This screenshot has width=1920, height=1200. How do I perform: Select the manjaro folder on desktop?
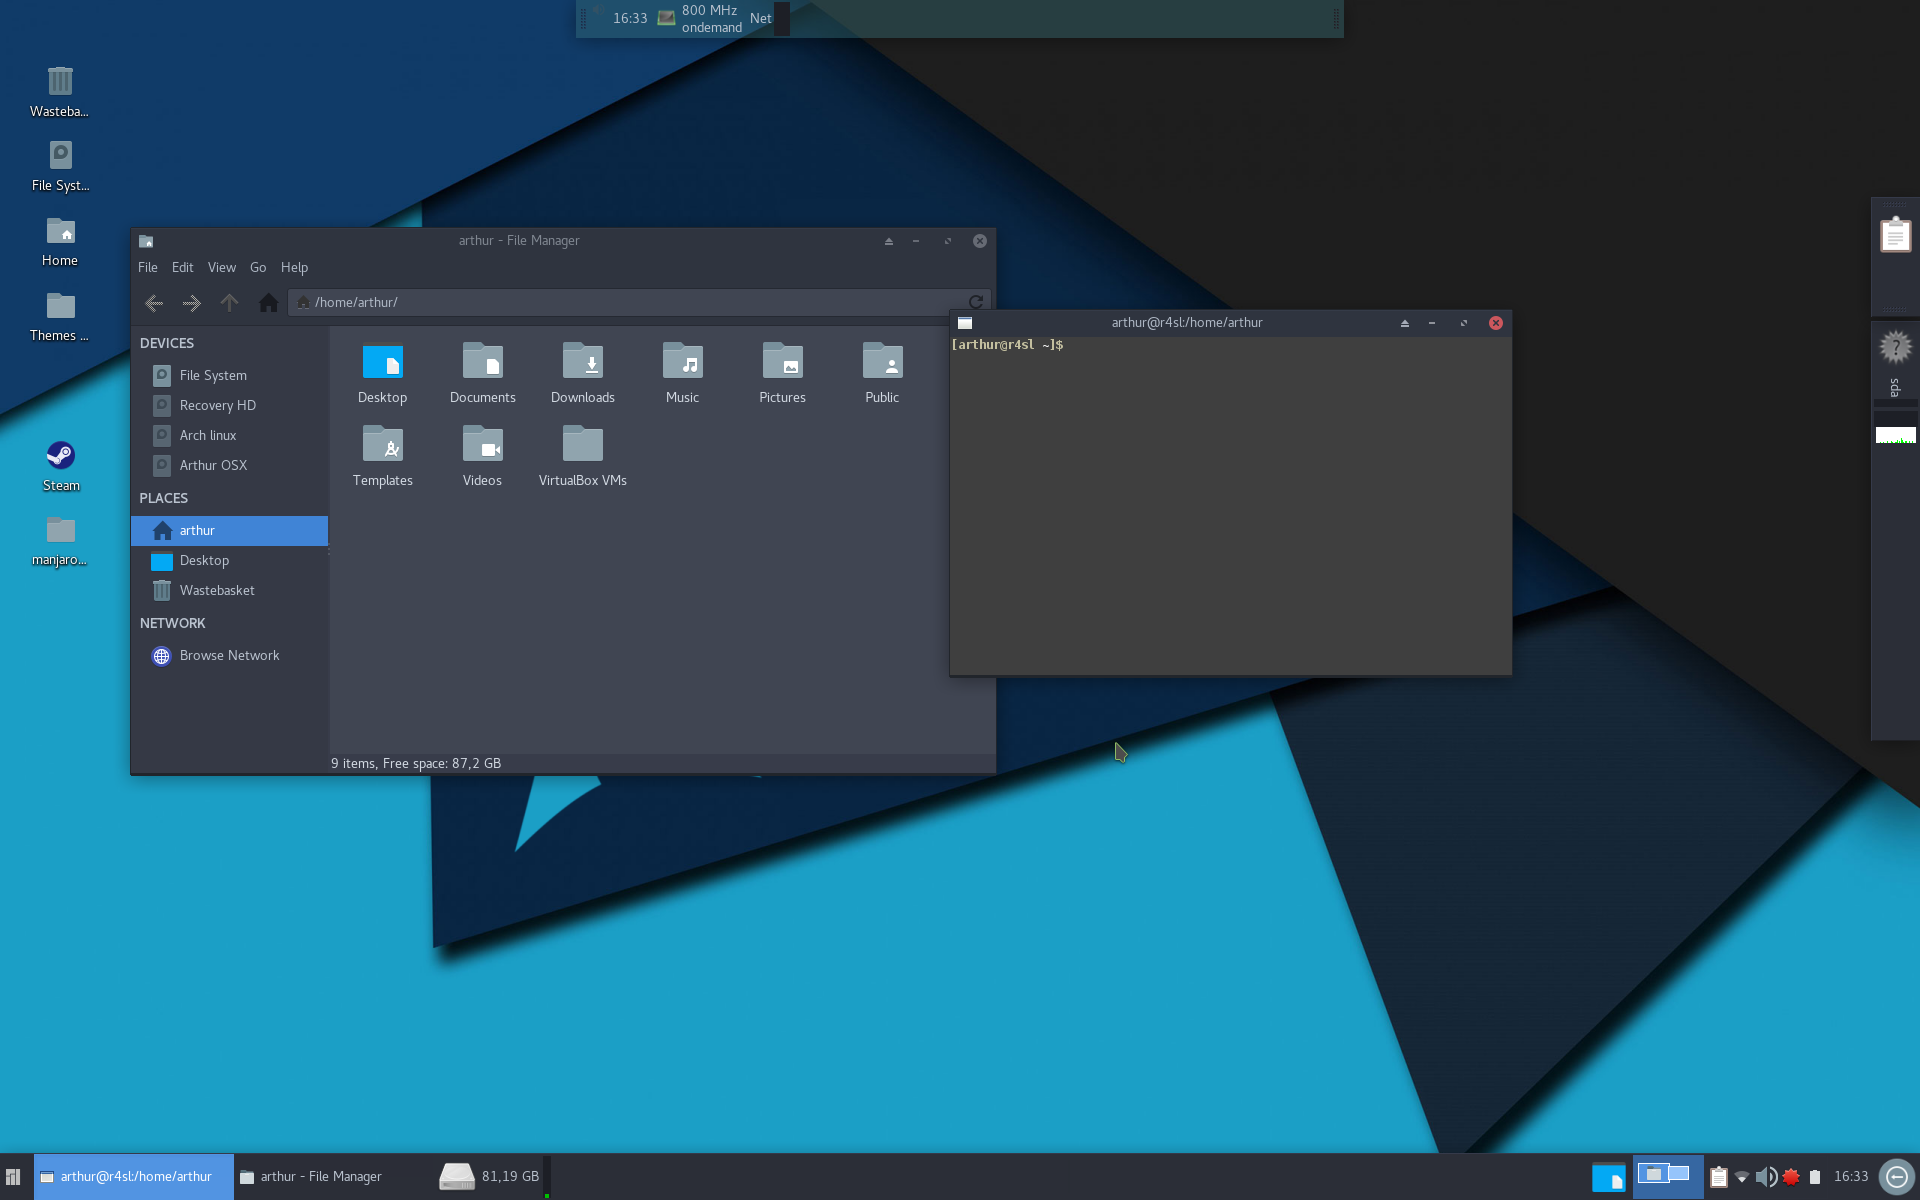click(x=60, y=541)
